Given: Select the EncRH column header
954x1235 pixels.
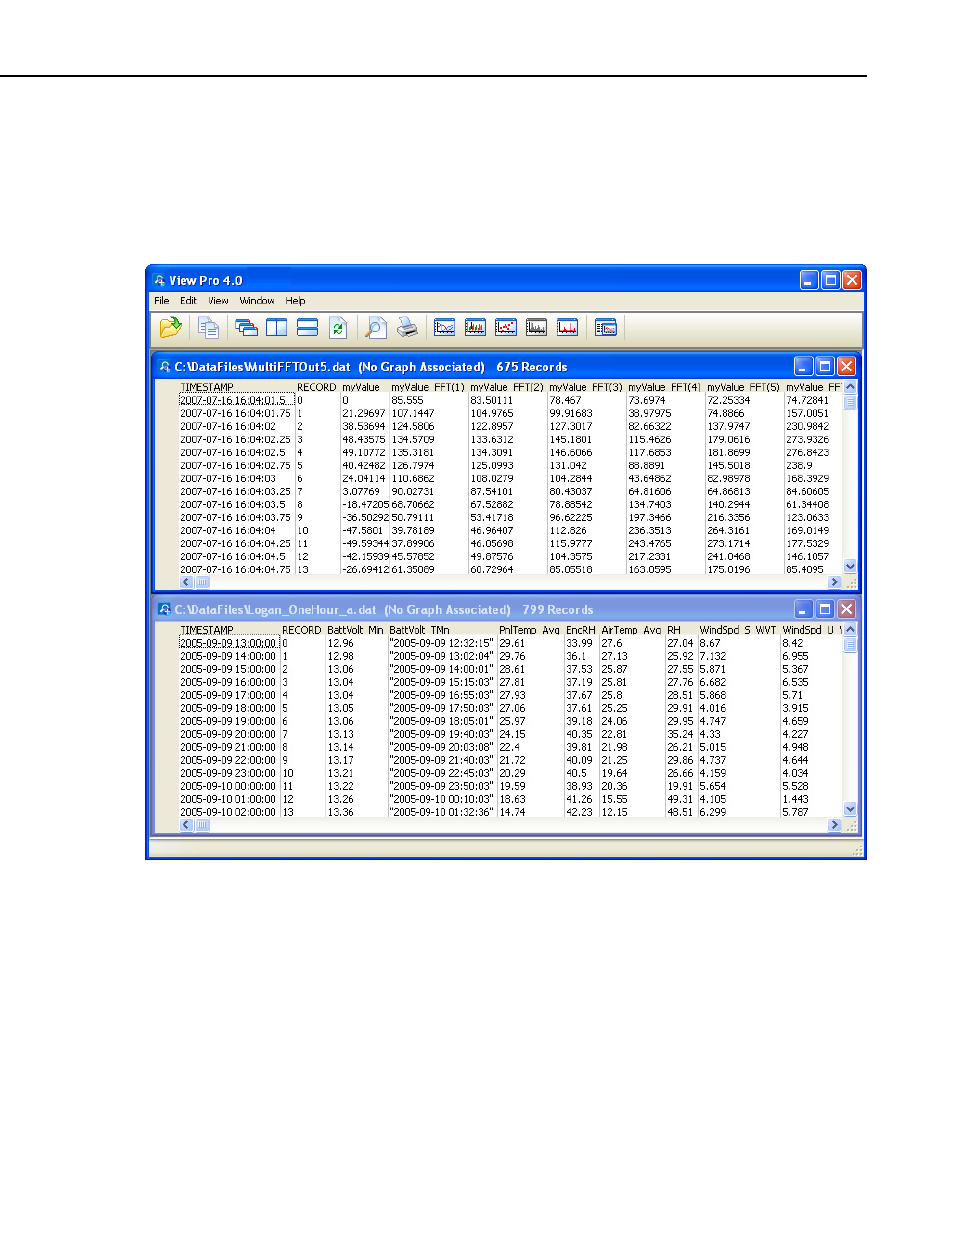Looking at the screenshot, I should [x=580, y=630].
